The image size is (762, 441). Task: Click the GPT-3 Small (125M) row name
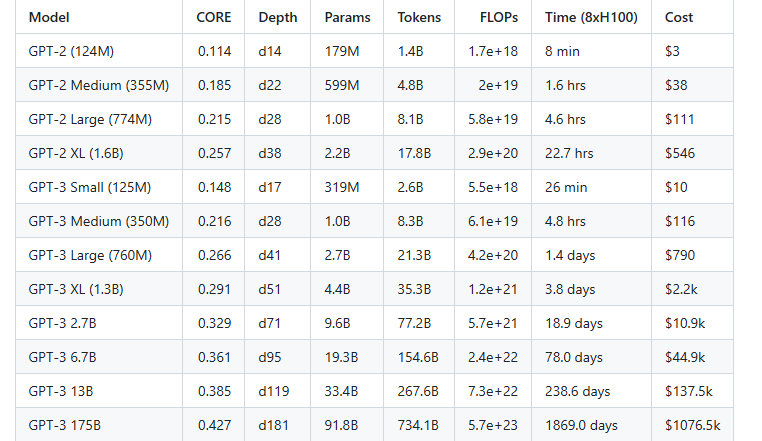(x=90, y=187)
